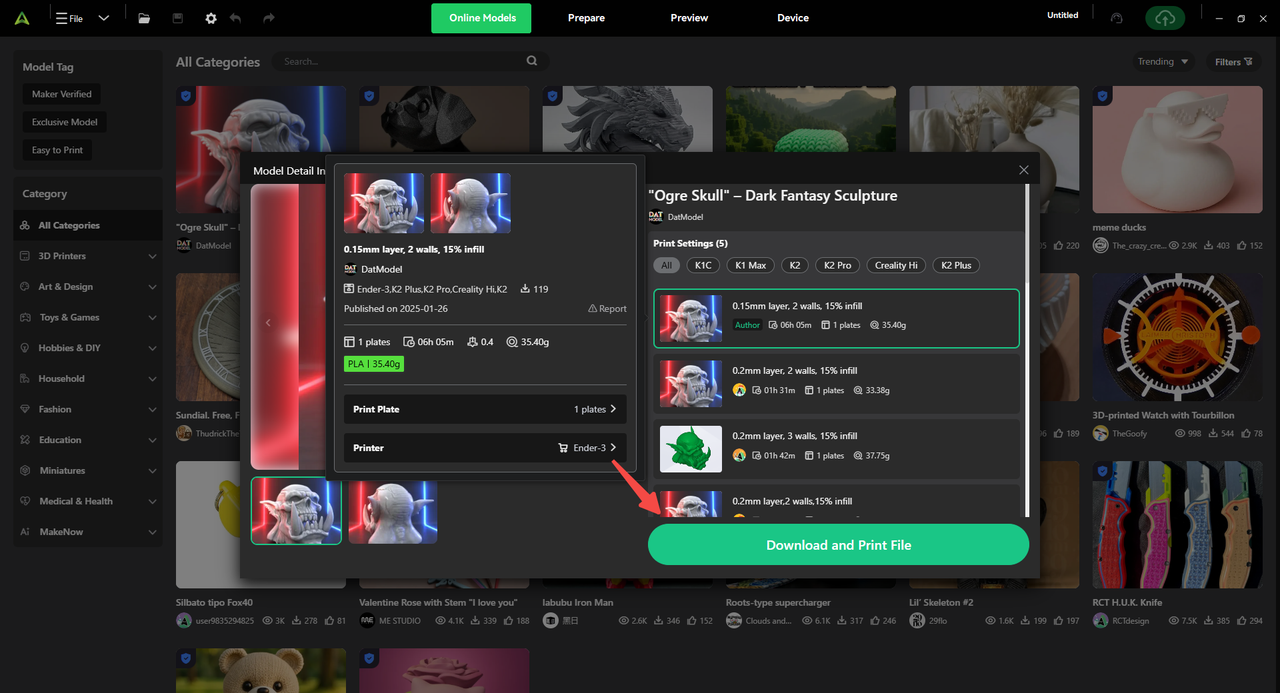Toggle the Maker Verified model tag
1280x693 pixels.
[61, 94]
